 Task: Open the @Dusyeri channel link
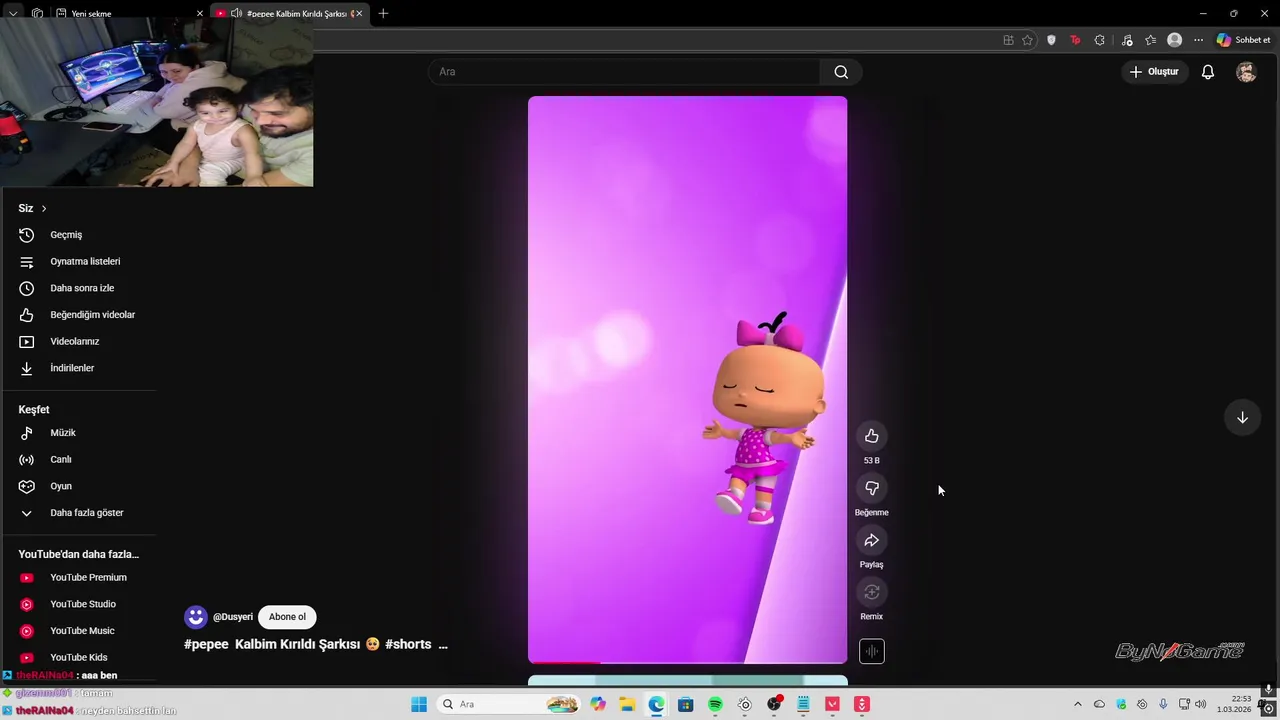click(233, 617)
